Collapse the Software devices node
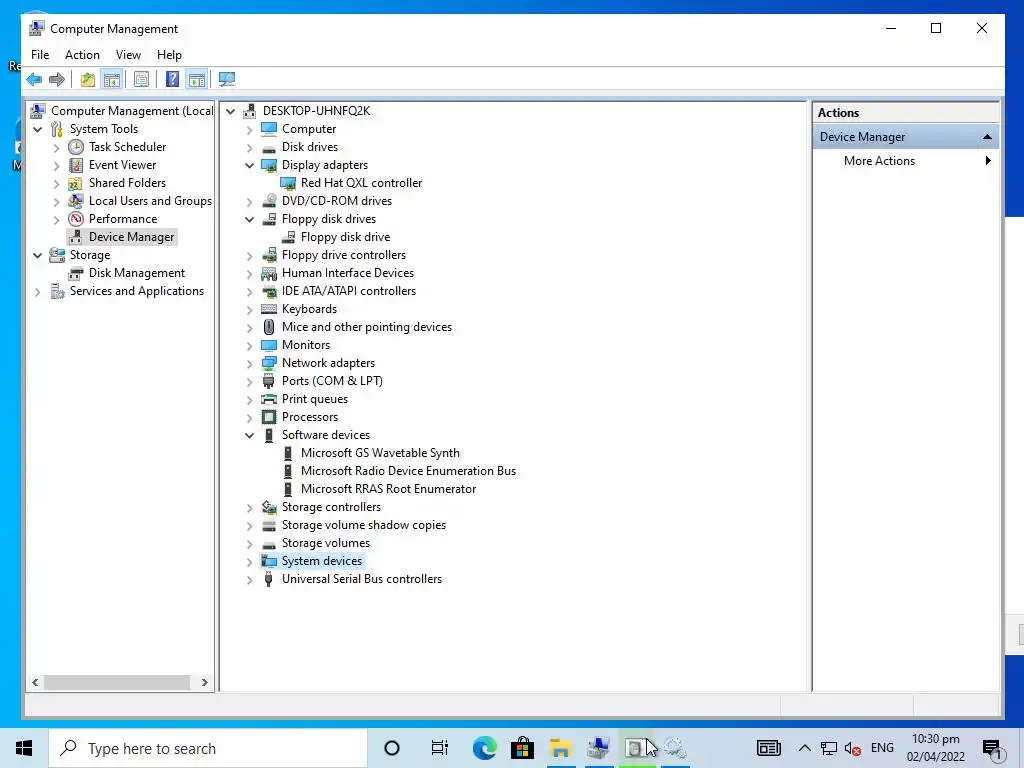Image resolution: width=1024 pixels, height=768 pixels. [249, 435]
